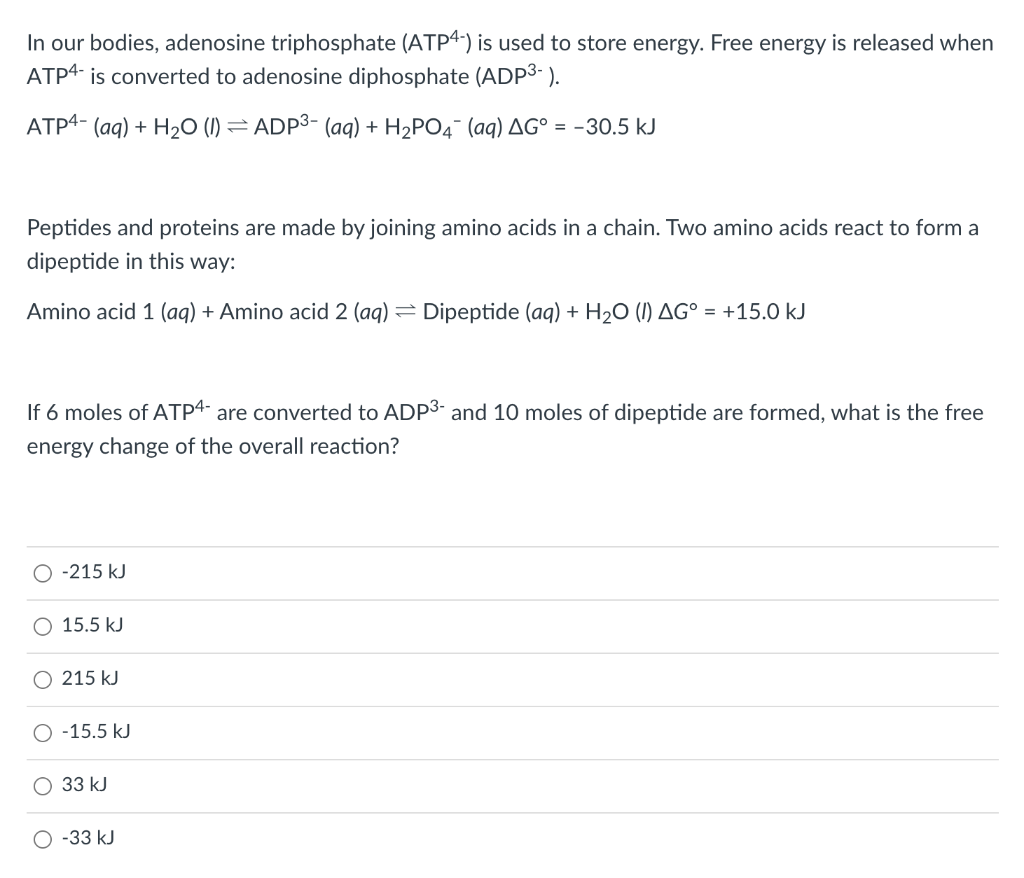Select the 33 kJ answer option

point(43,785)
